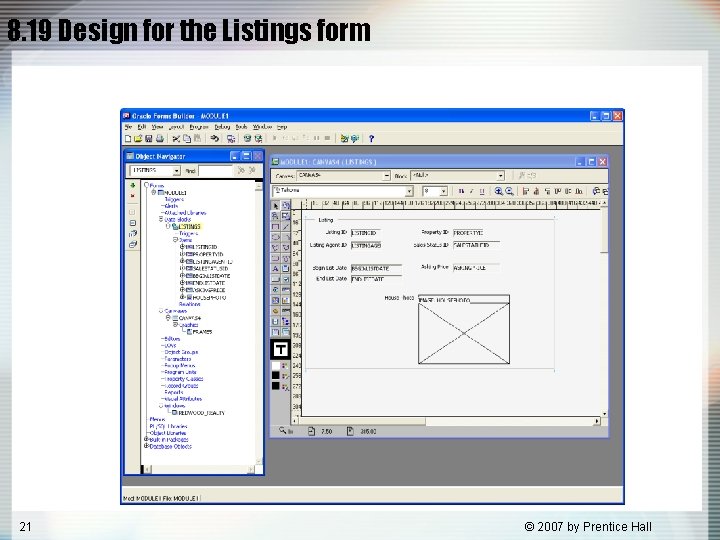The width and height of the screenshot is (720, 540).
Task: Select the Ellipse drawing tool
Action: (x=276, y=237)
